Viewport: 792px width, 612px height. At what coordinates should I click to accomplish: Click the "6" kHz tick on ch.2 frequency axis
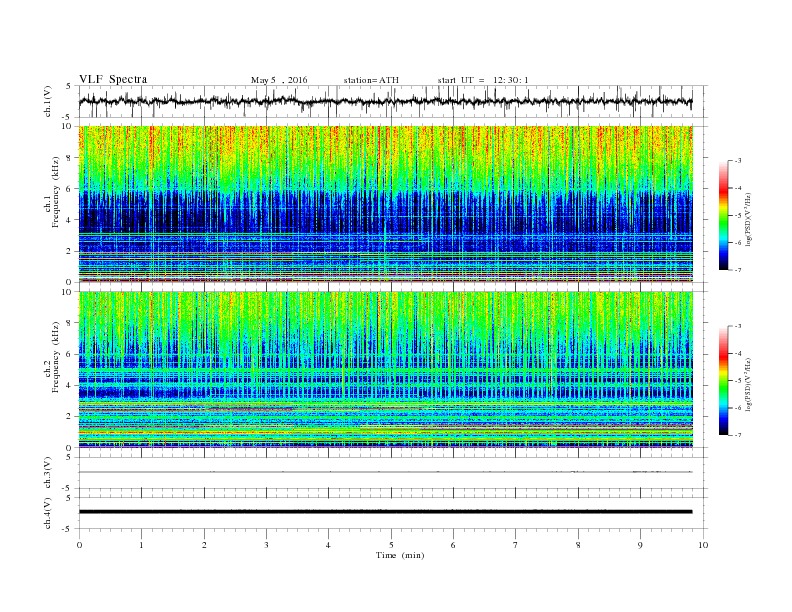click(70, 354)
